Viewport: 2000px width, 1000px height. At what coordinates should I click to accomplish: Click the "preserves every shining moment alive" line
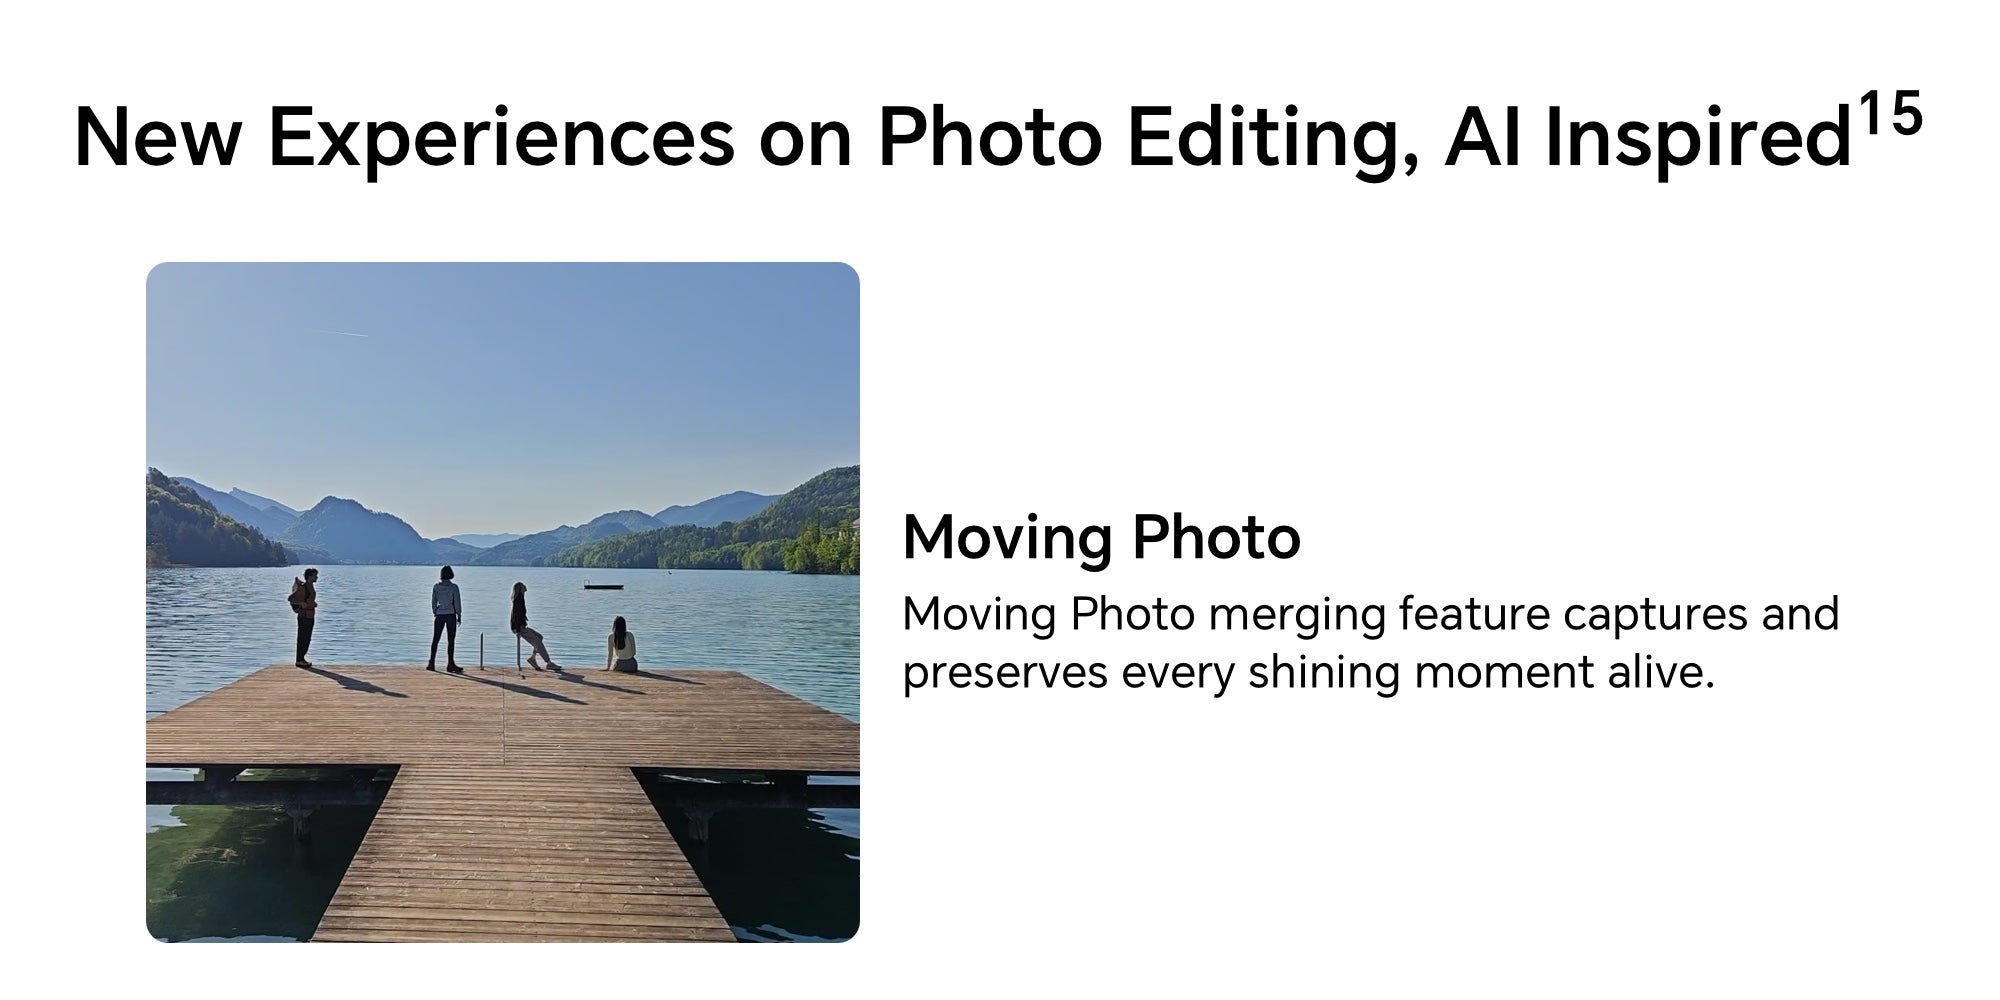(x=1308, y=672)
